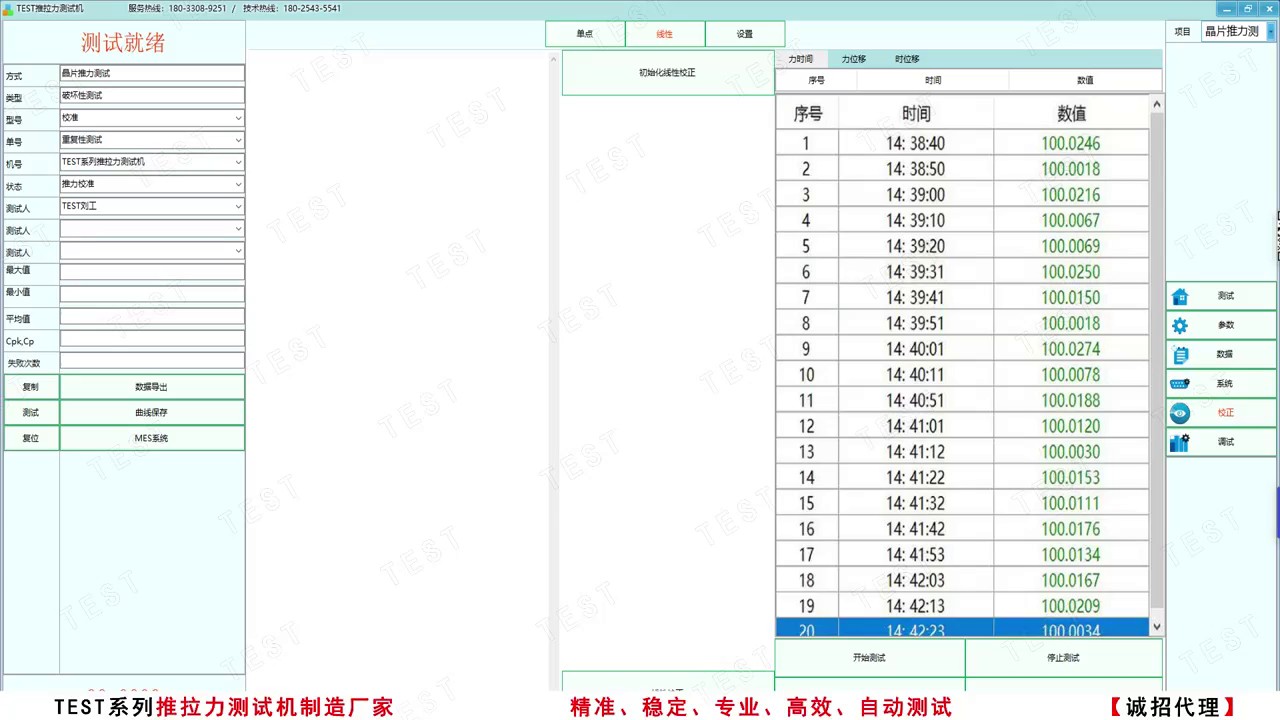Click the 最大值 input field

152,272
